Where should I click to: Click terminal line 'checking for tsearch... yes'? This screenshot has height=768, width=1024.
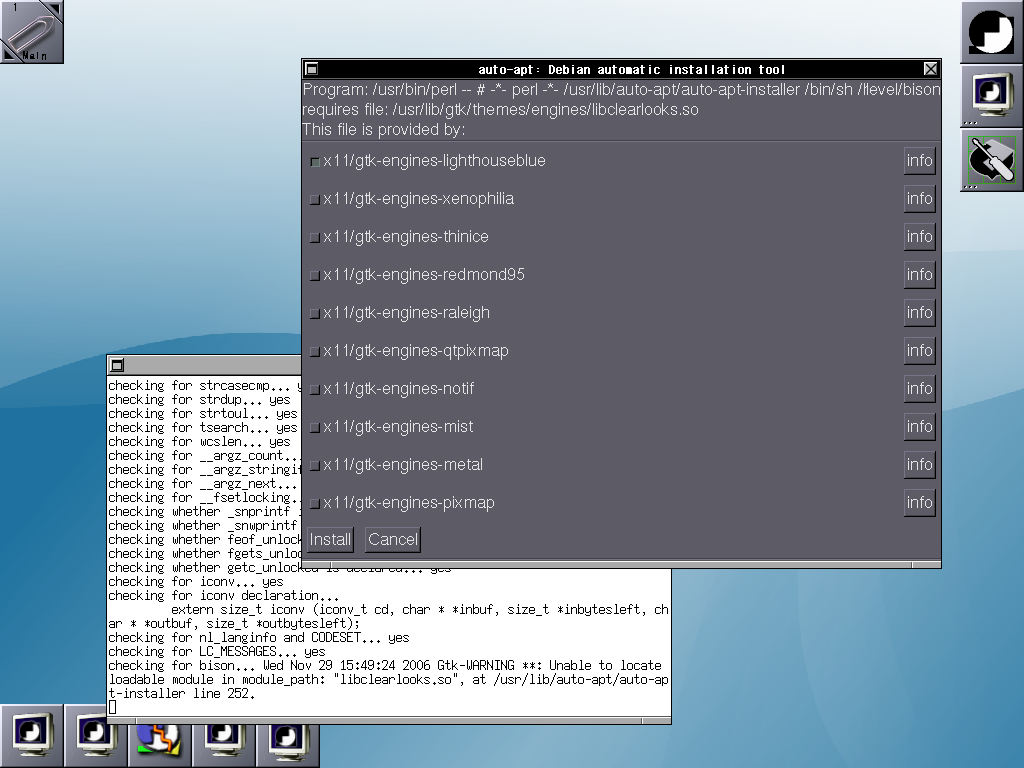pos(203,428)
